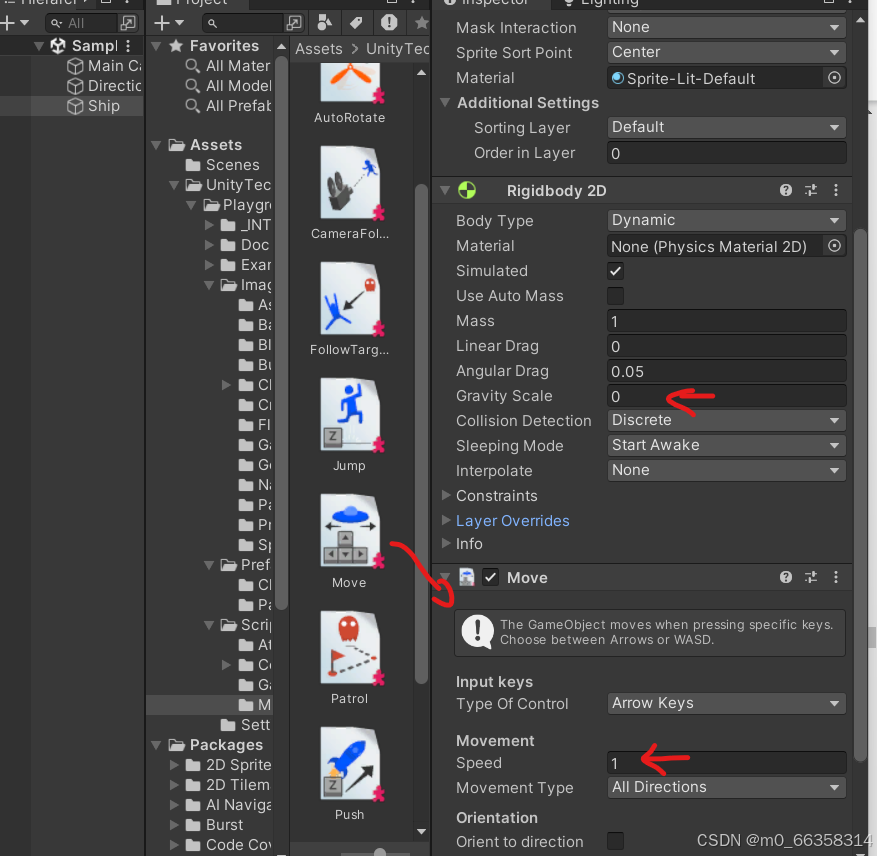Open Move component help icon
This screenshot has width=877, height=856.
[786, 577]
